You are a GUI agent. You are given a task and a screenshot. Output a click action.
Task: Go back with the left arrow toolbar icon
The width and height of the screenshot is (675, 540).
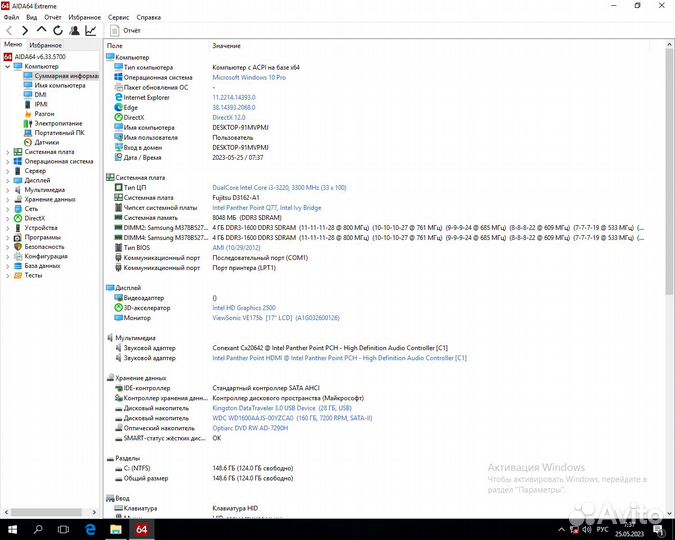click(9, 31)
